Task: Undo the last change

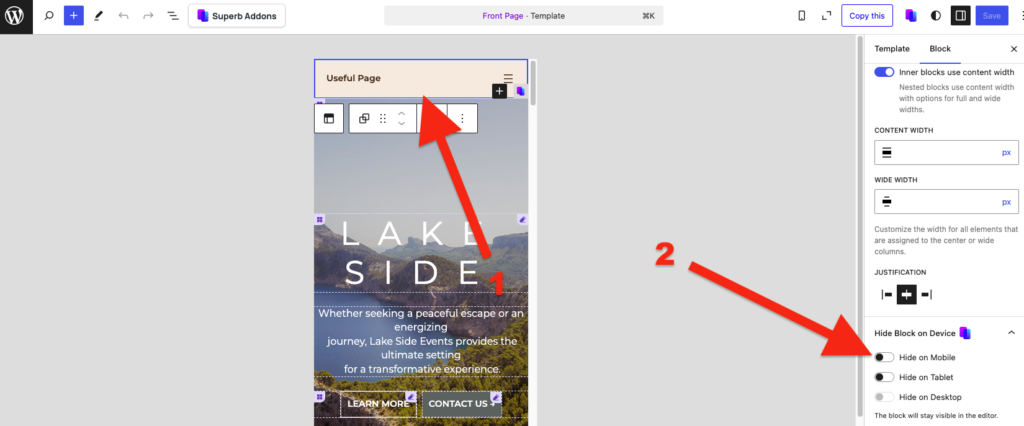Action: [x=123, y=16]
